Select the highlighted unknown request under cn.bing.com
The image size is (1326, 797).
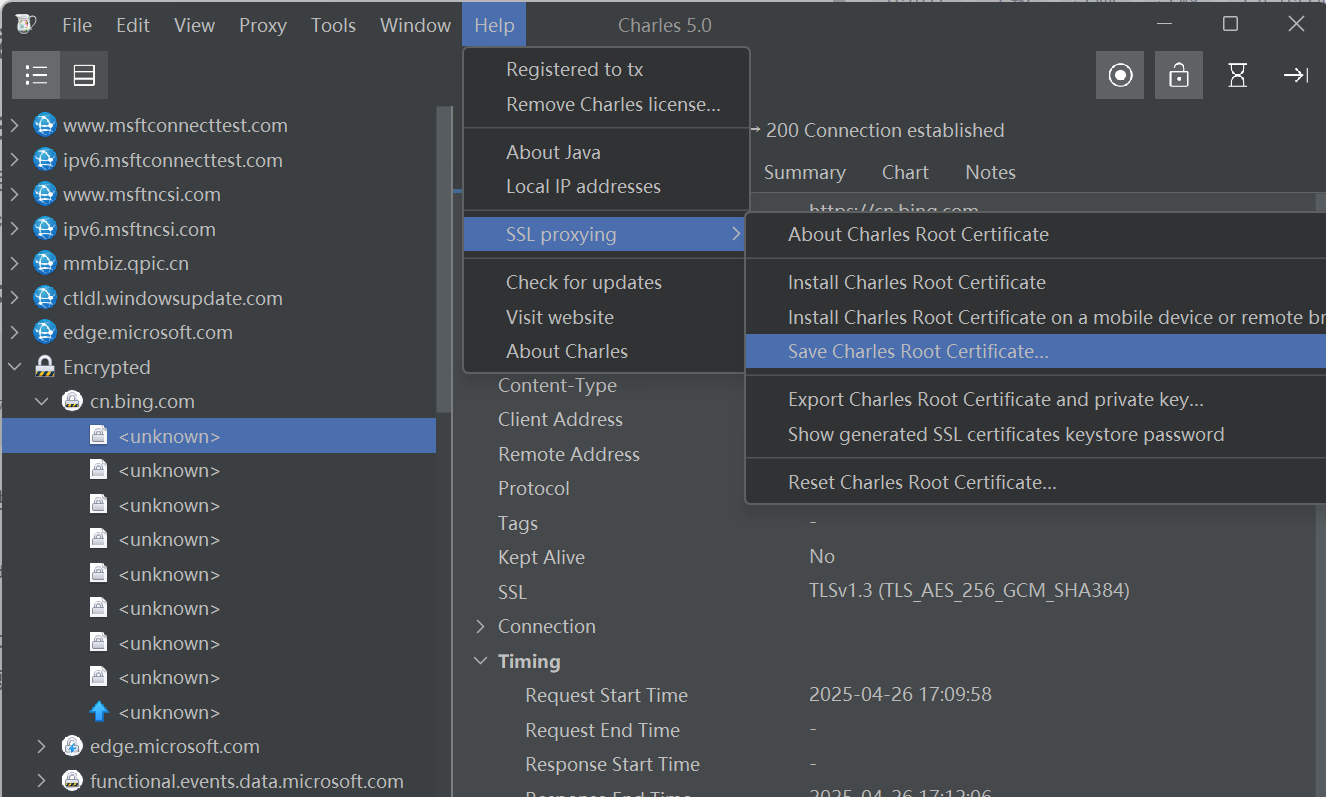[x=219, y=436]
